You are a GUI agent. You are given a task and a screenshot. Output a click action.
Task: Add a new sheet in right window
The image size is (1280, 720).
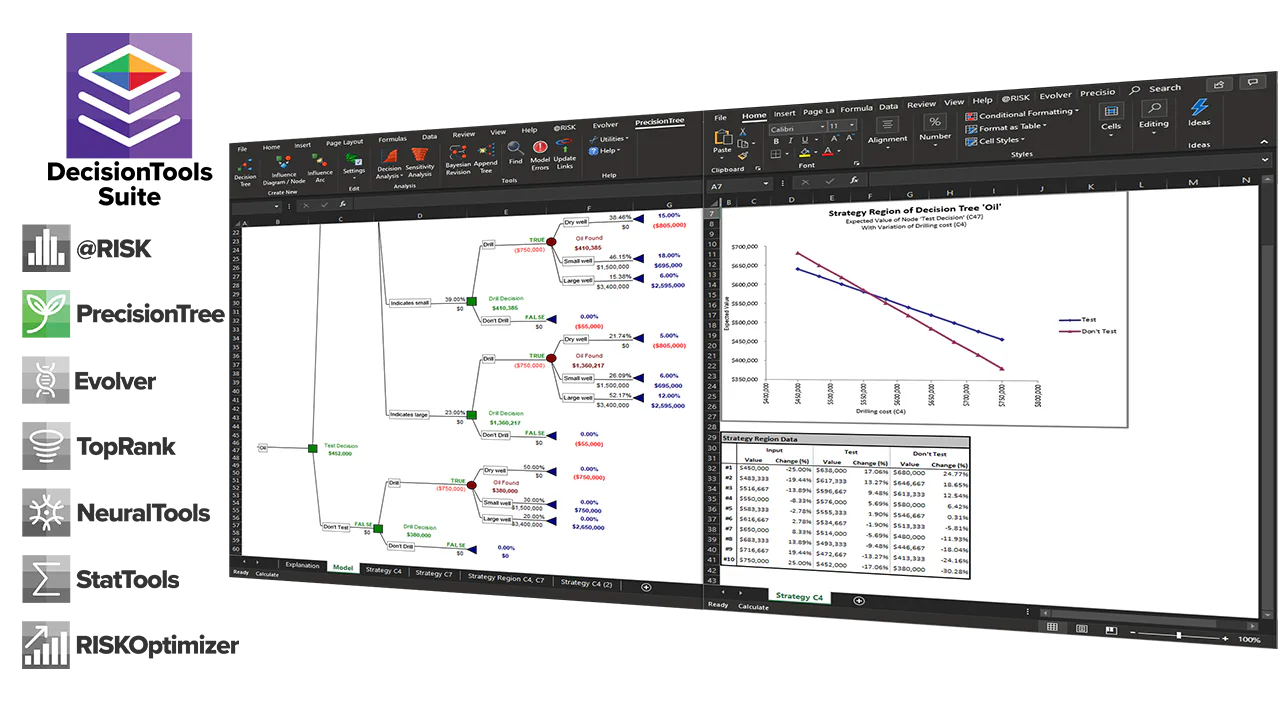(859, 600)
